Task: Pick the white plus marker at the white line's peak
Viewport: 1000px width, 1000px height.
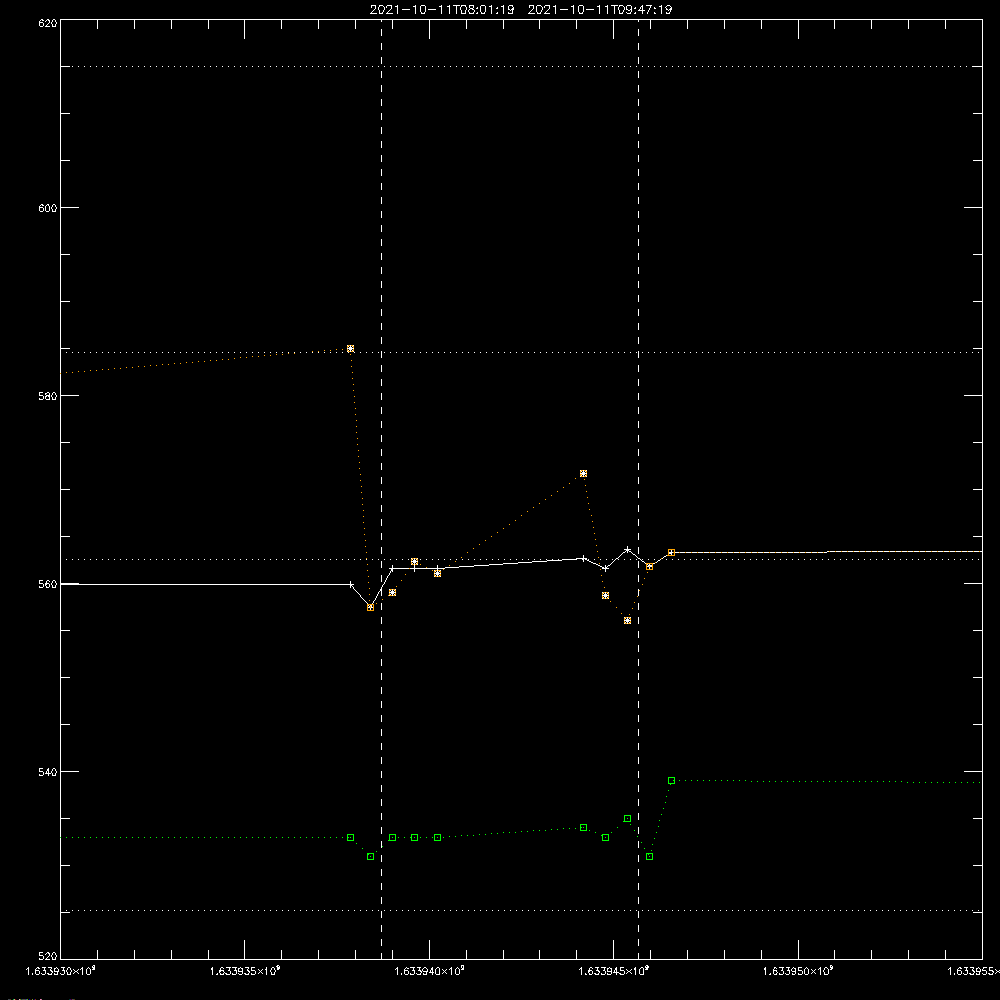Action: [628, 549]
